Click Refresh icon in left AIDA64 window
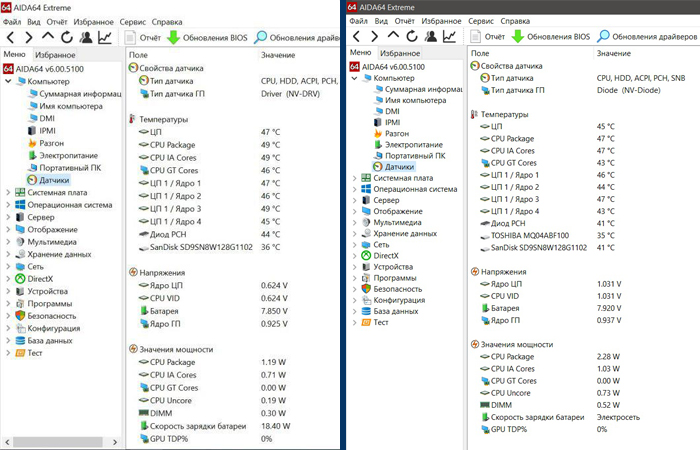The width and height of the screenshot is (700, 450). pyautogui.click(x=67, y=38)
